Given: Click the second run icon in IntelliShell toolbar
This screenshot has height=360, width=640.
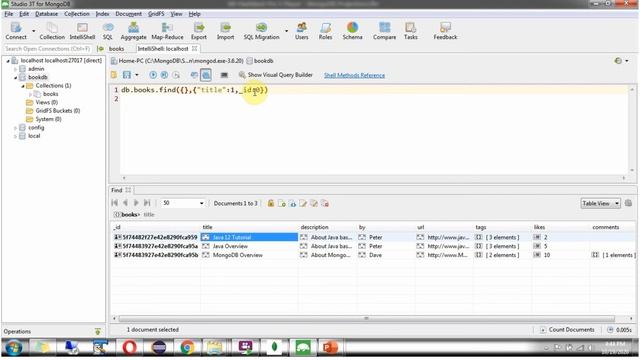Looking at the screenshot, I should coord(164,75).
